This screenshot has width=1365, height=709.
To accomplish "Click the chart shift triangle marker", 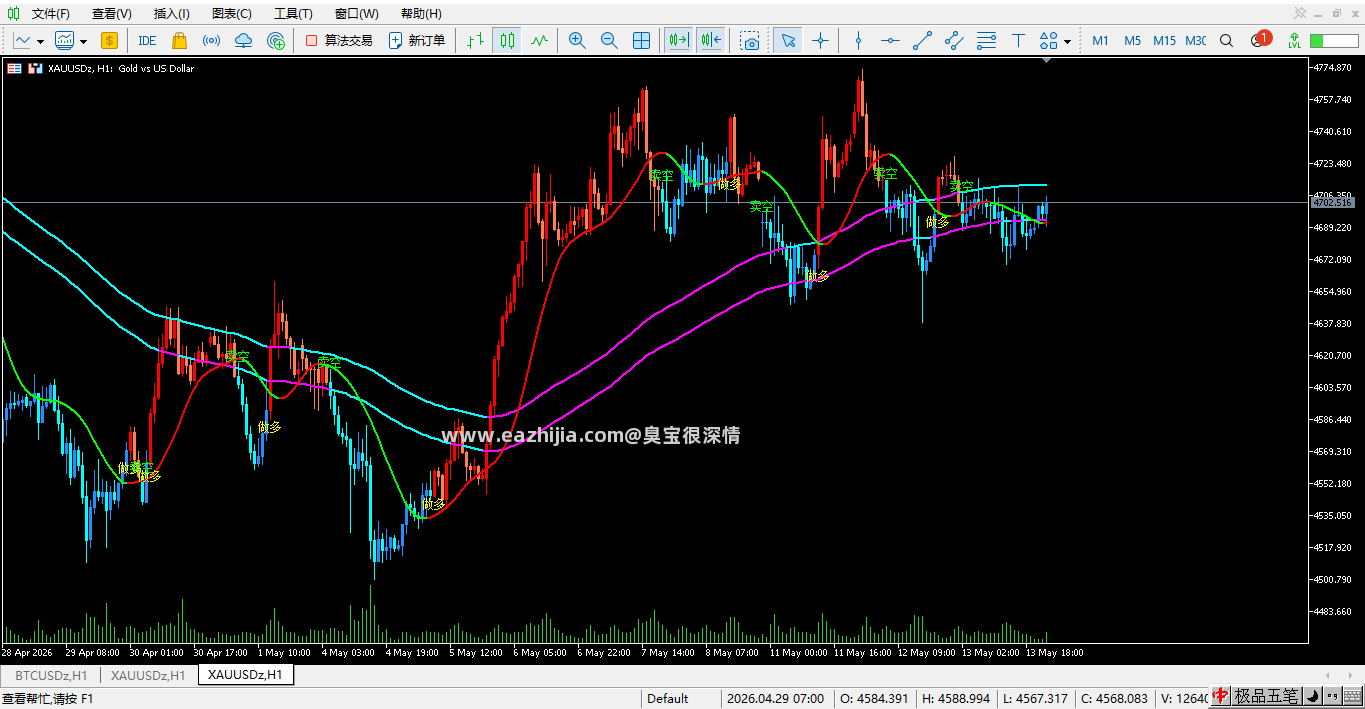I will [1046, 61].
